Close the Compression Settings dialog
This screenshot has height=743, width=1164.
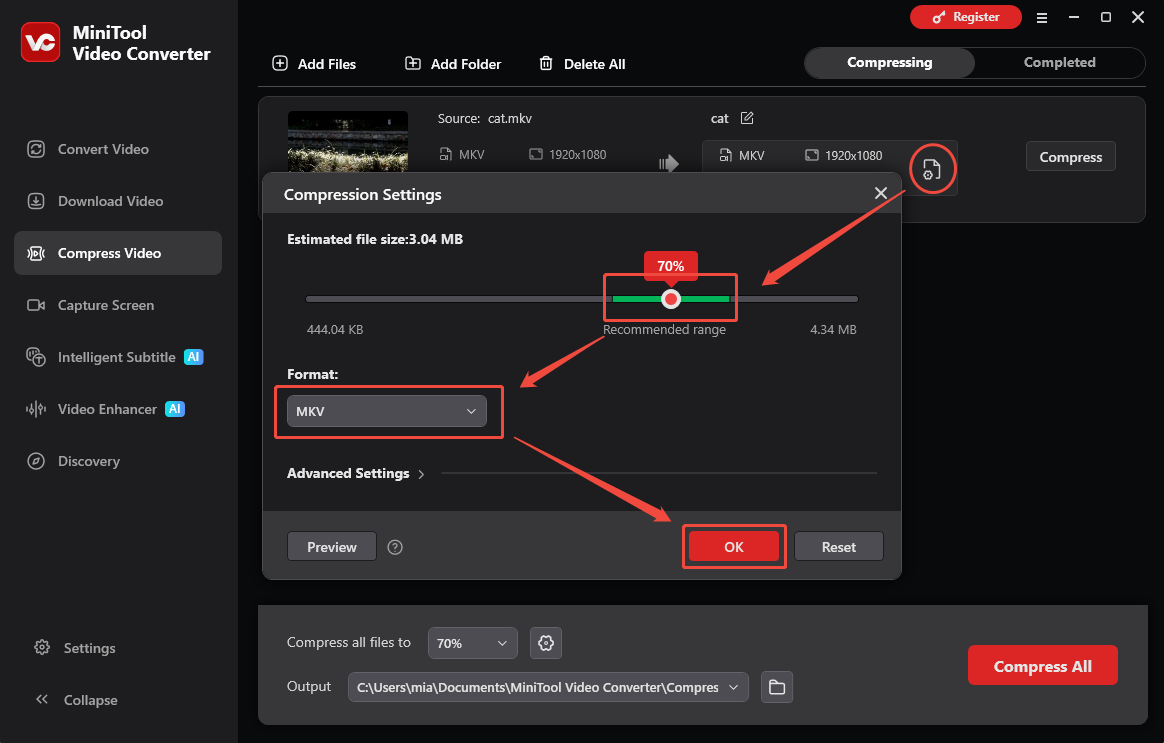click(880, 193)
